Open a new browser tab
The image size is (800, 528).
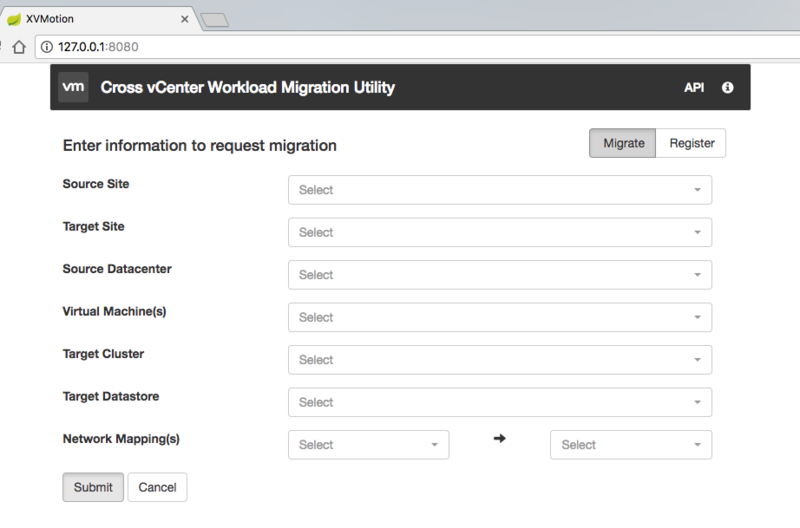click(215, 20)
